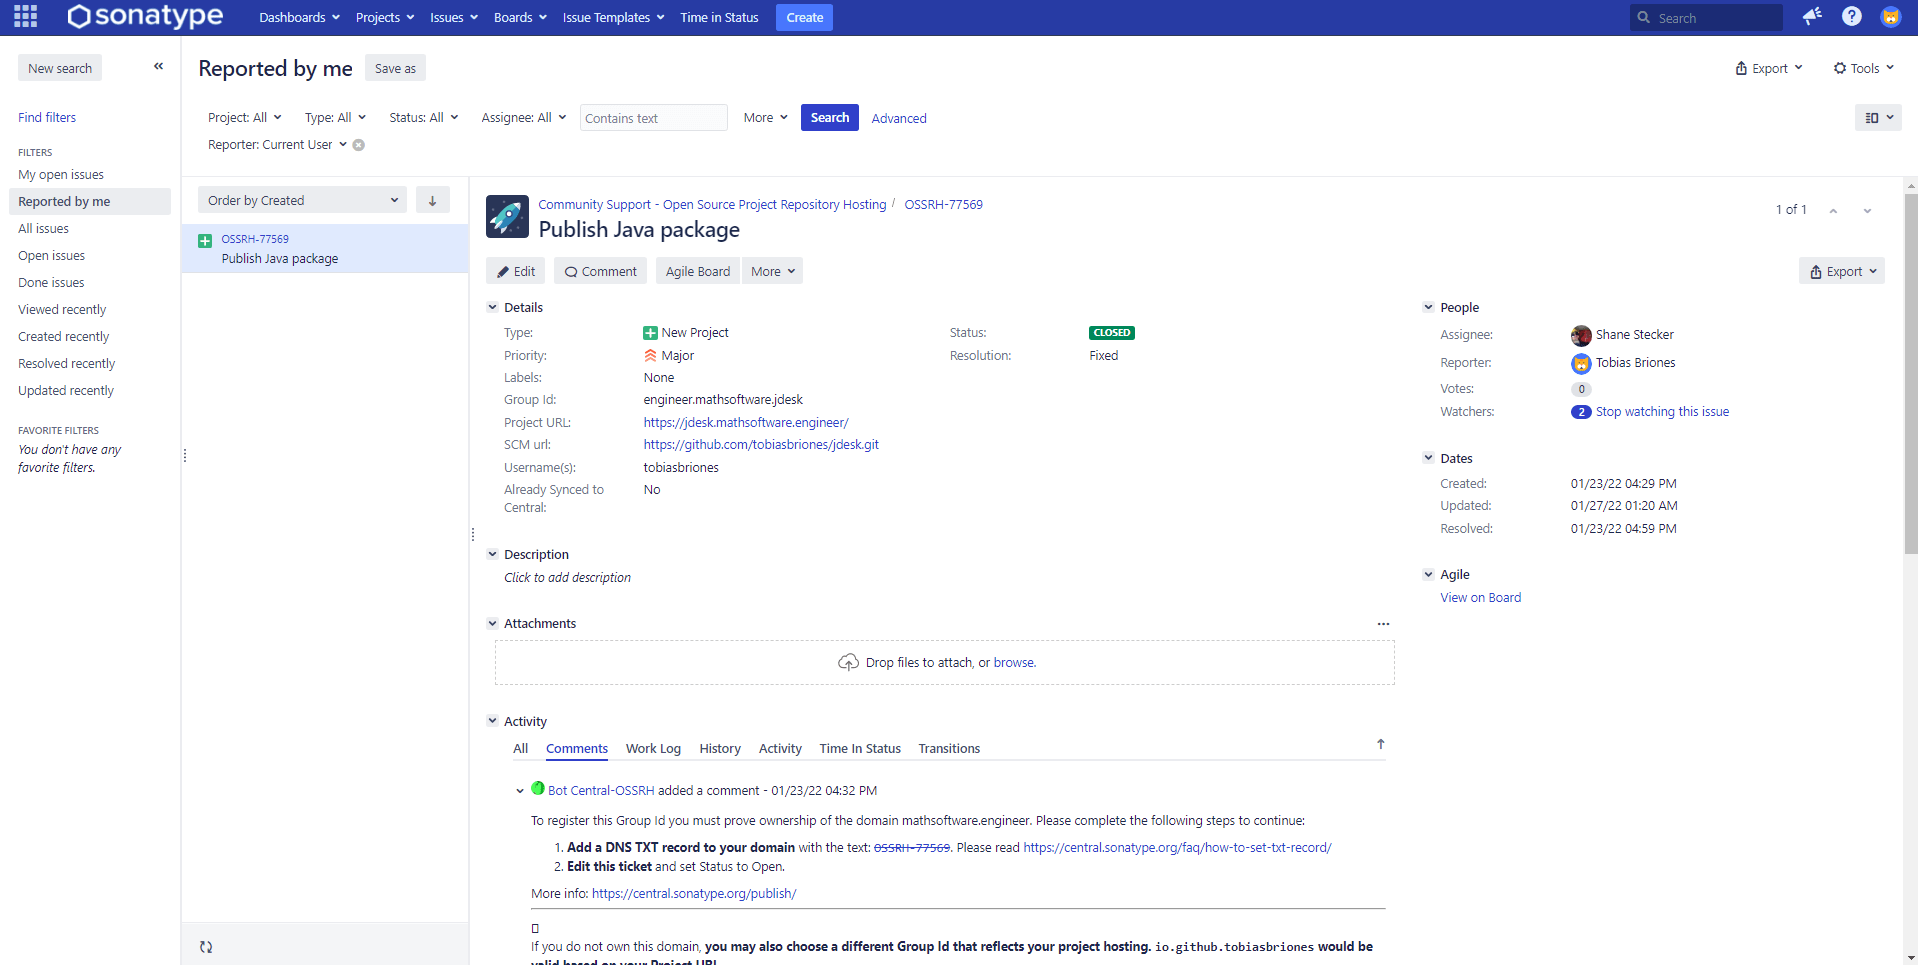Open the Dashboards menu
This screenshot has width=1918, height=965.
[299, 17]
